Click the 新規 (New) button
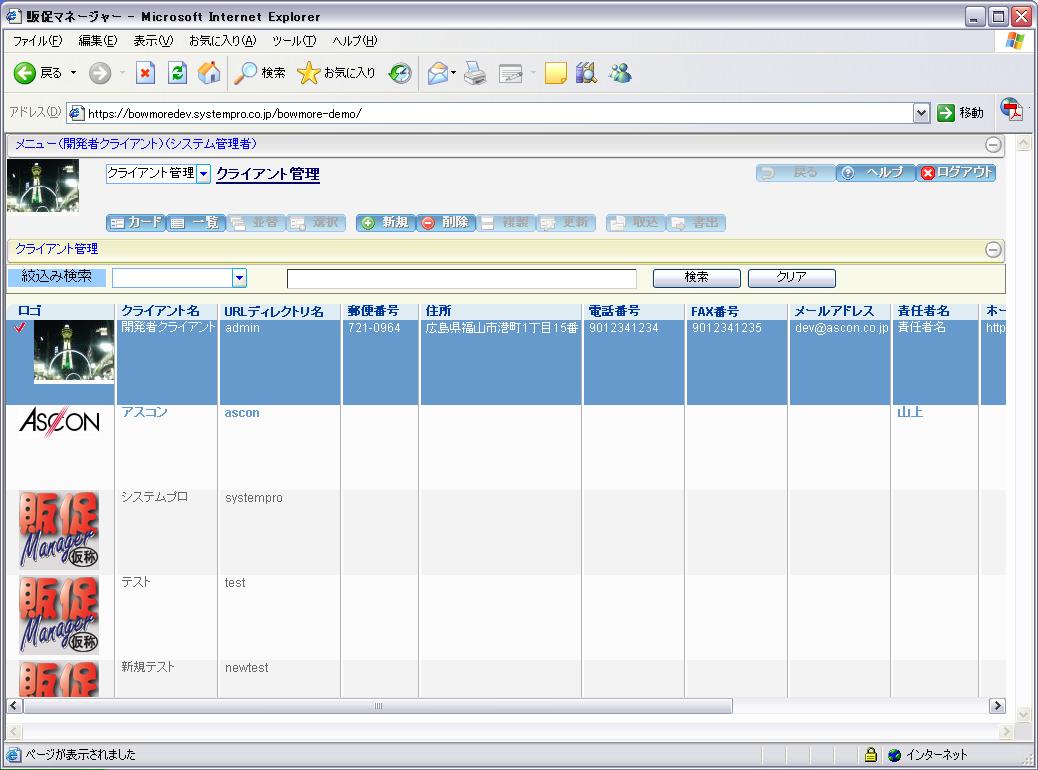The image size is (1038, 770). tap(385, 222)
